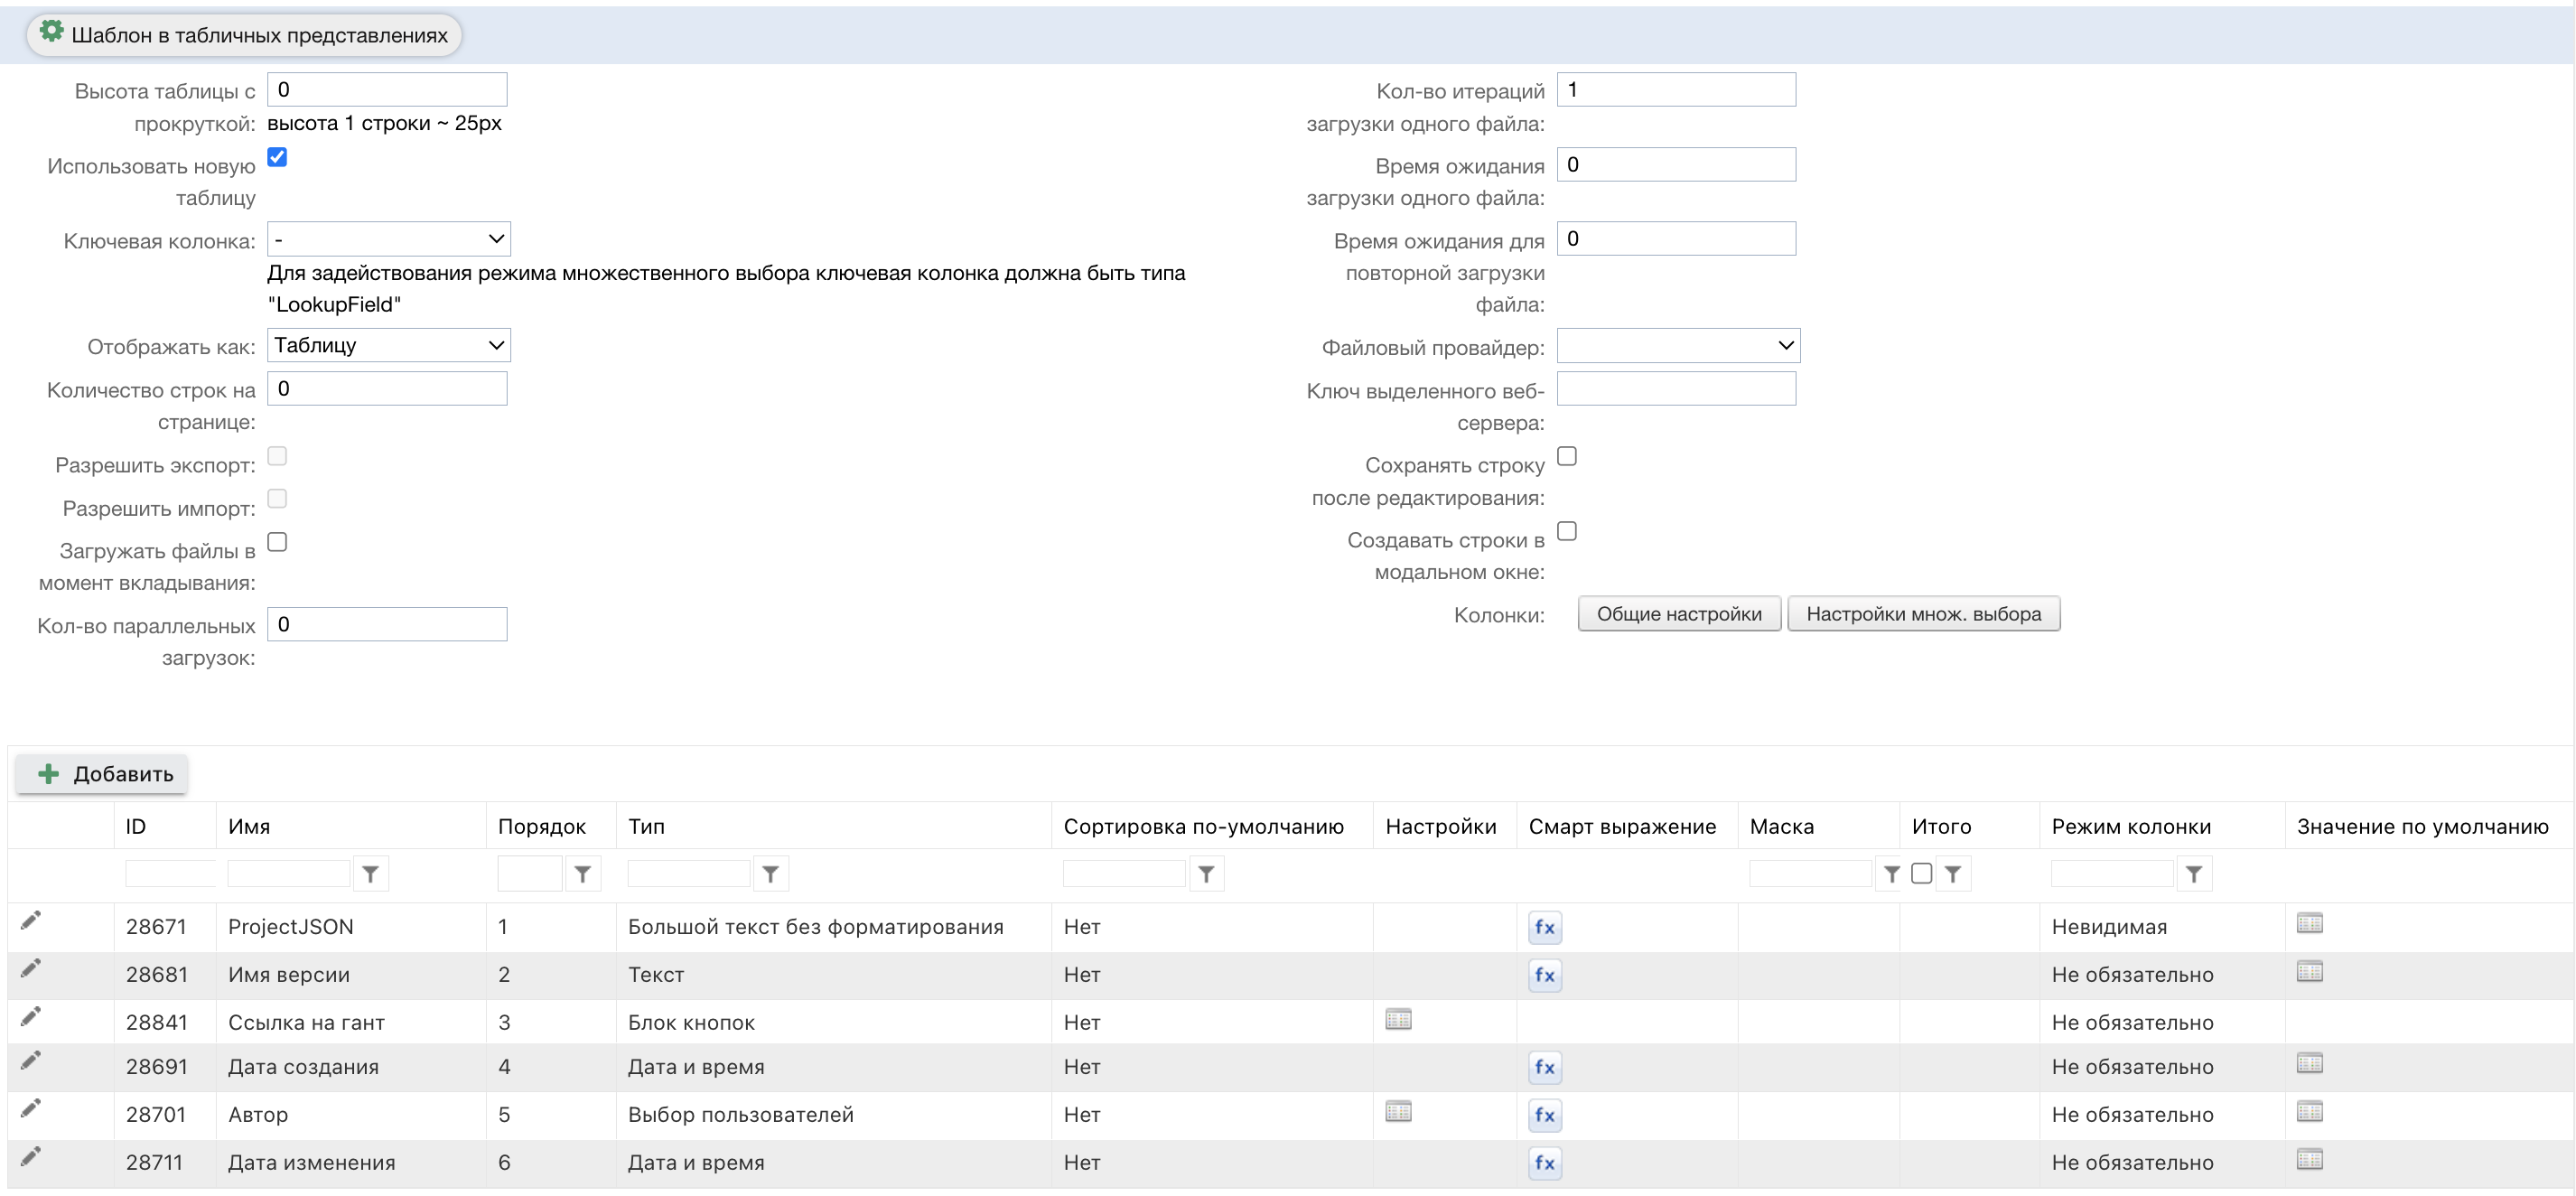The width and height of the screenshot is (2576, 1196).
Task: Click the edit pencil for Имя версии row
Action: click(x=31, y=968)
